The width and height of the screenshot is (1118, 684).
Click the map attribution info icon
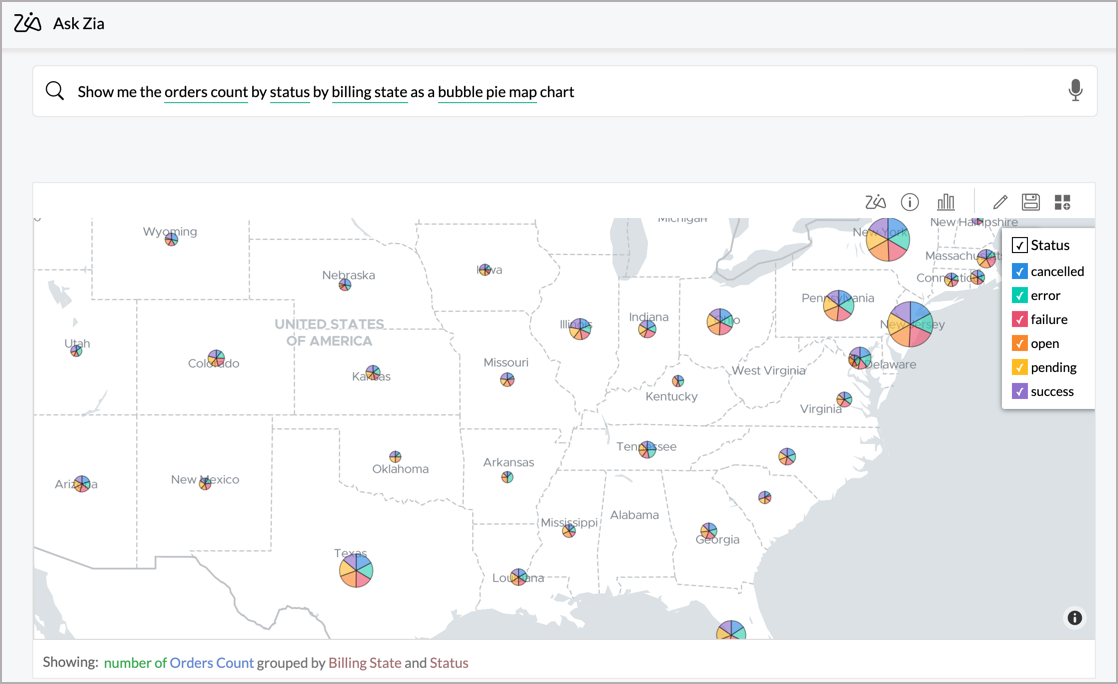click(x=1074, y=618)
